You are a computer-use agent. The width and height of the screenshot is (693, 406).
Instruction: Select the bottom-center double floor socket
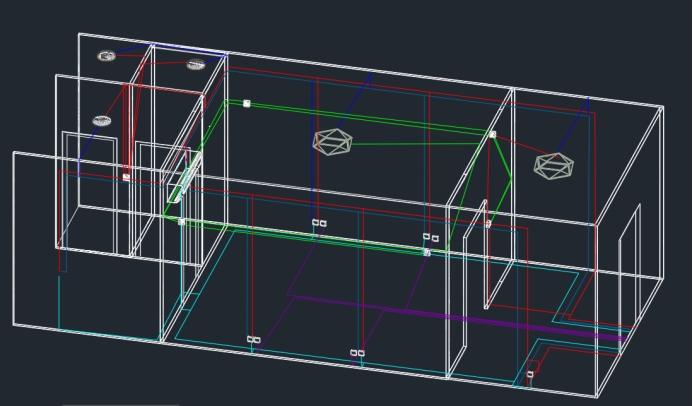pos(357,353)
